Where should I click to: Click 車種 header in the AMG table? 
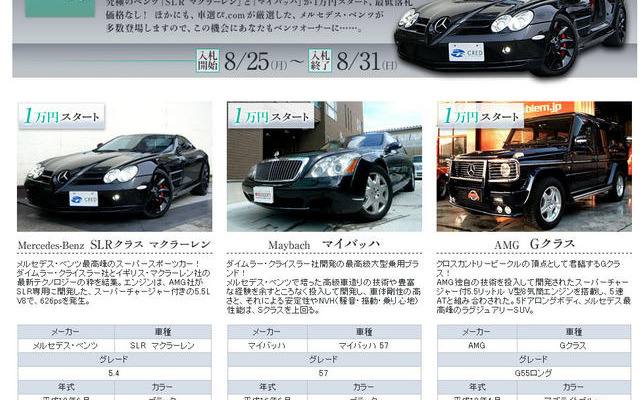point(574,331)
